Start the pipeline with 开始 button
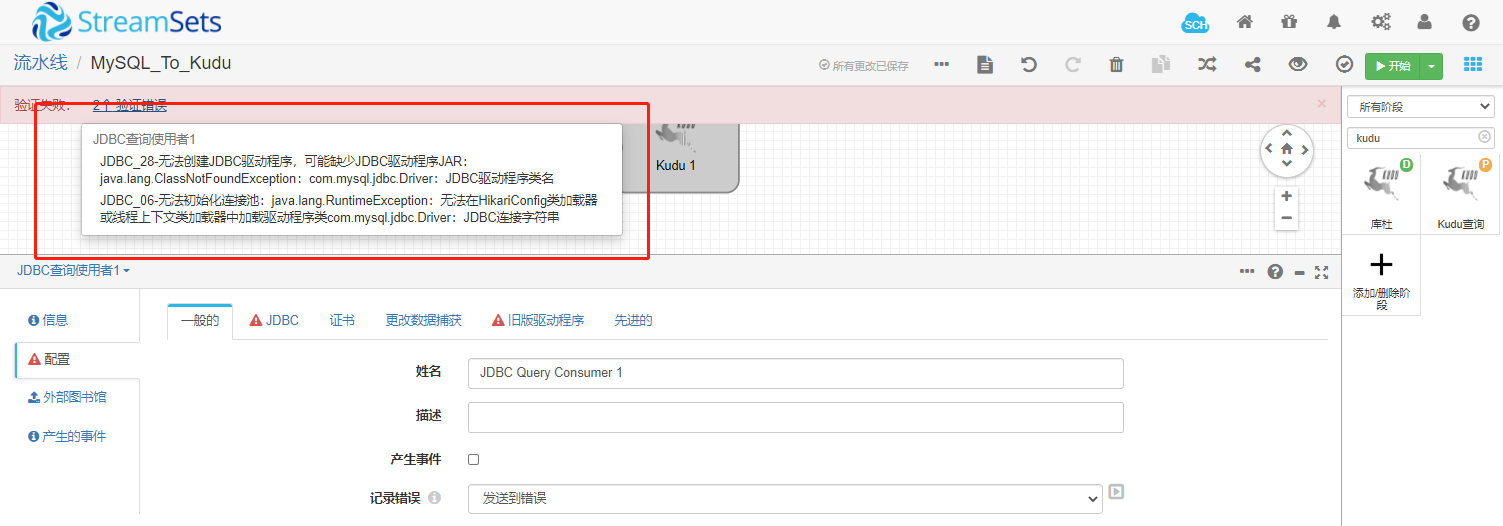Viewport: 1503px width, 526px height. point(1393,66)
